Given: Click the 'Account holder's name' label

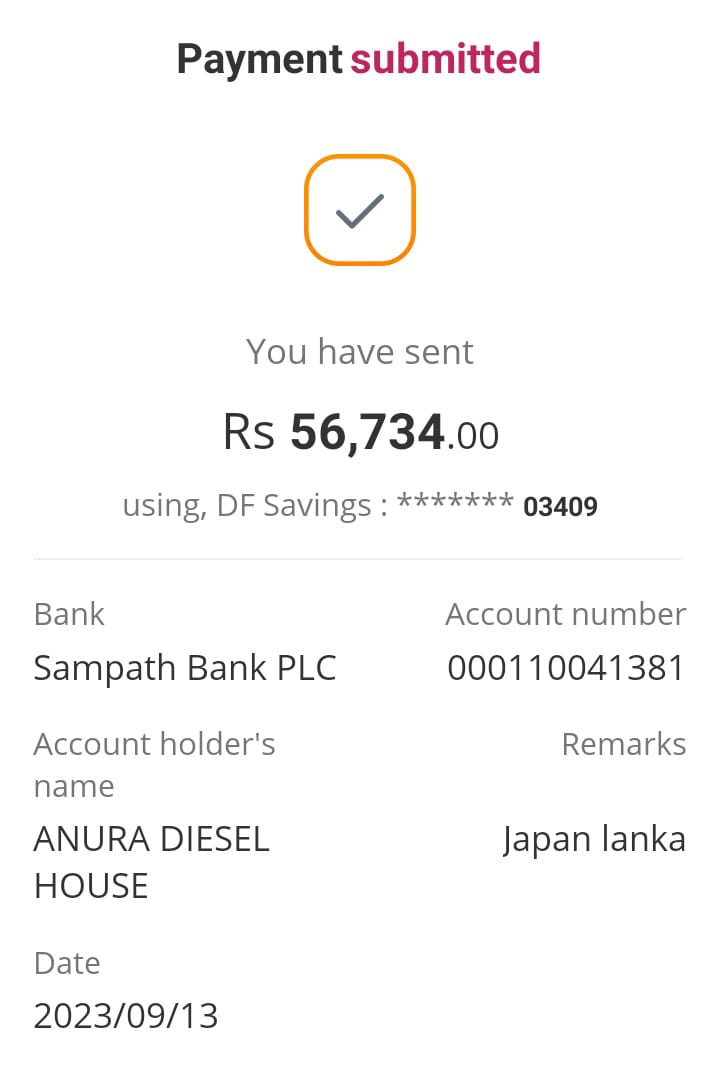Looking at the screenshot, I should coord(154,764).
